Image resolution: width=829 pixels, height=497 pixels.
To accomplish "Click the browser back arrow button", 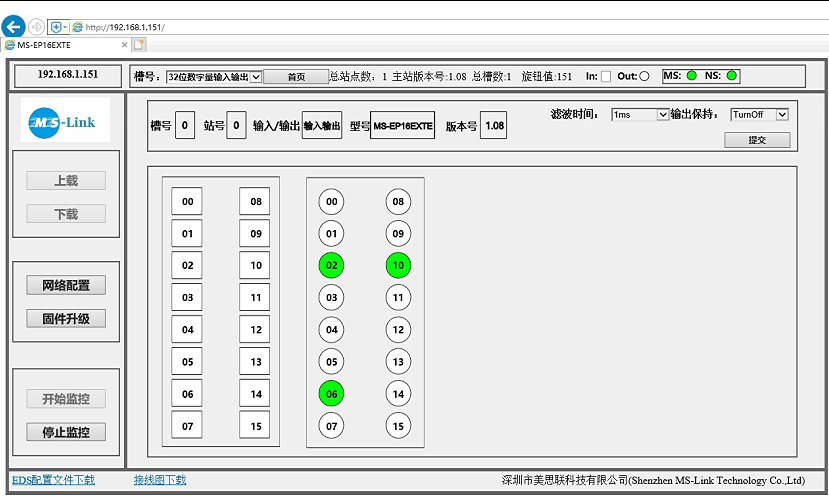I will tap(14, 26).
